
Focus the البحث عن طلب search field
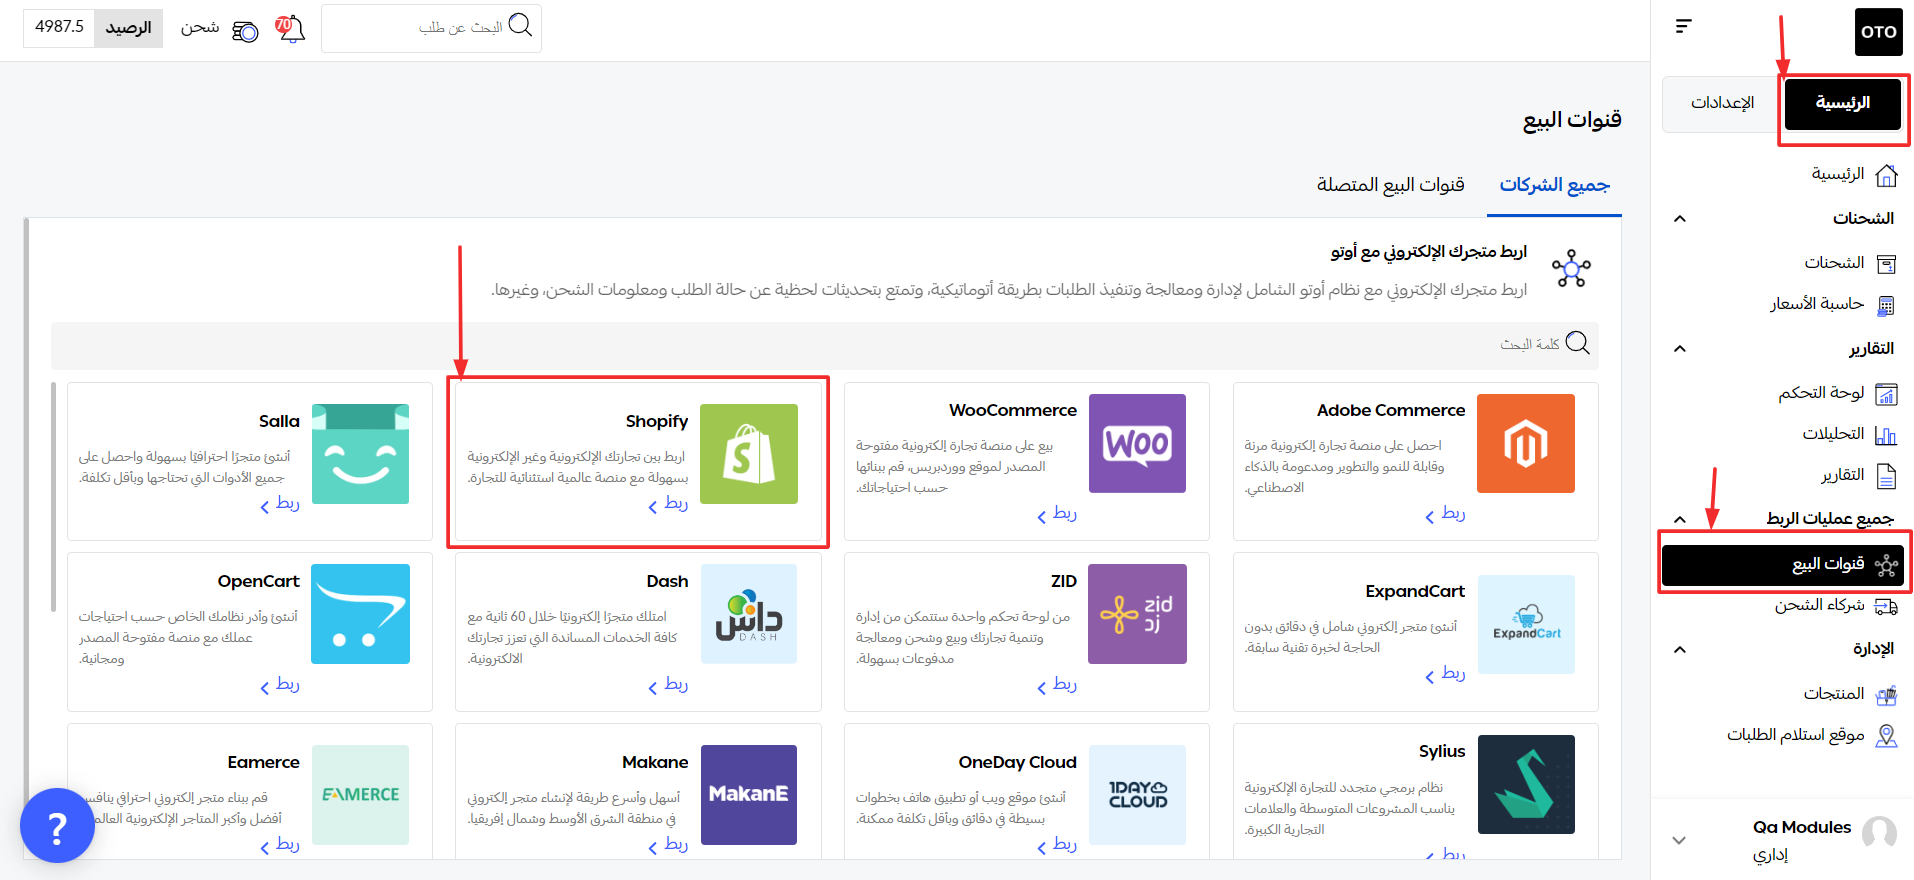pyautogui.click(x=431, y=28)
